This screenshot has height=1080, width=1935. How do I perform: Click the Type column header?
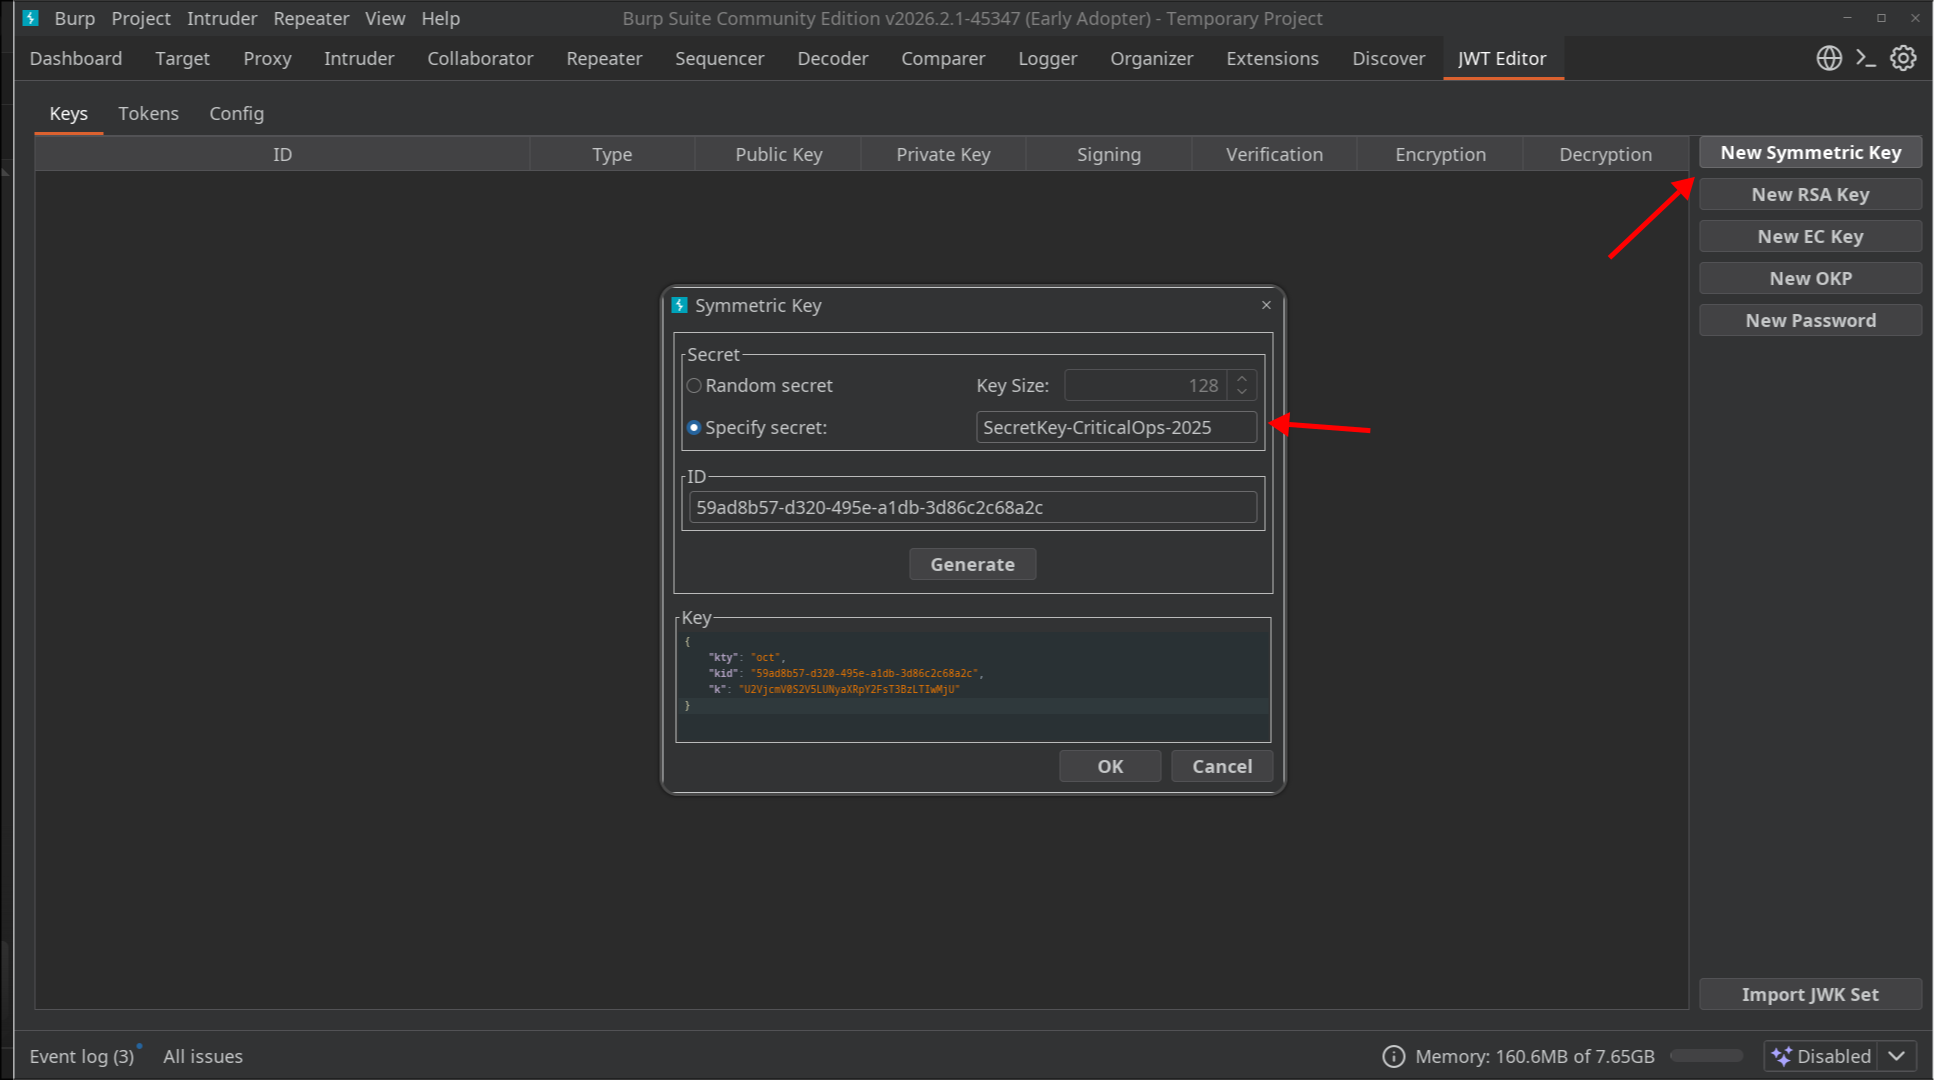coord(612,154)
